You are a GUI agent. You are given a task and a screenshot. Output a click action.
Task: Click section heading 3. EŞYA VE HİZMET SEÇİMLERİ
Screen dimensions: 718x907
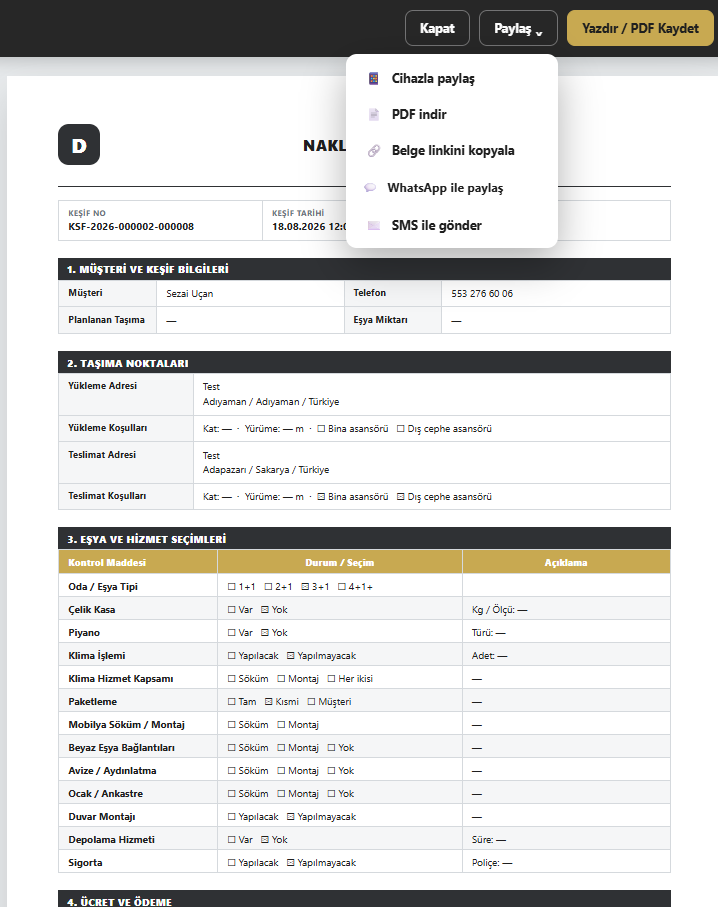tap(146, 539)
